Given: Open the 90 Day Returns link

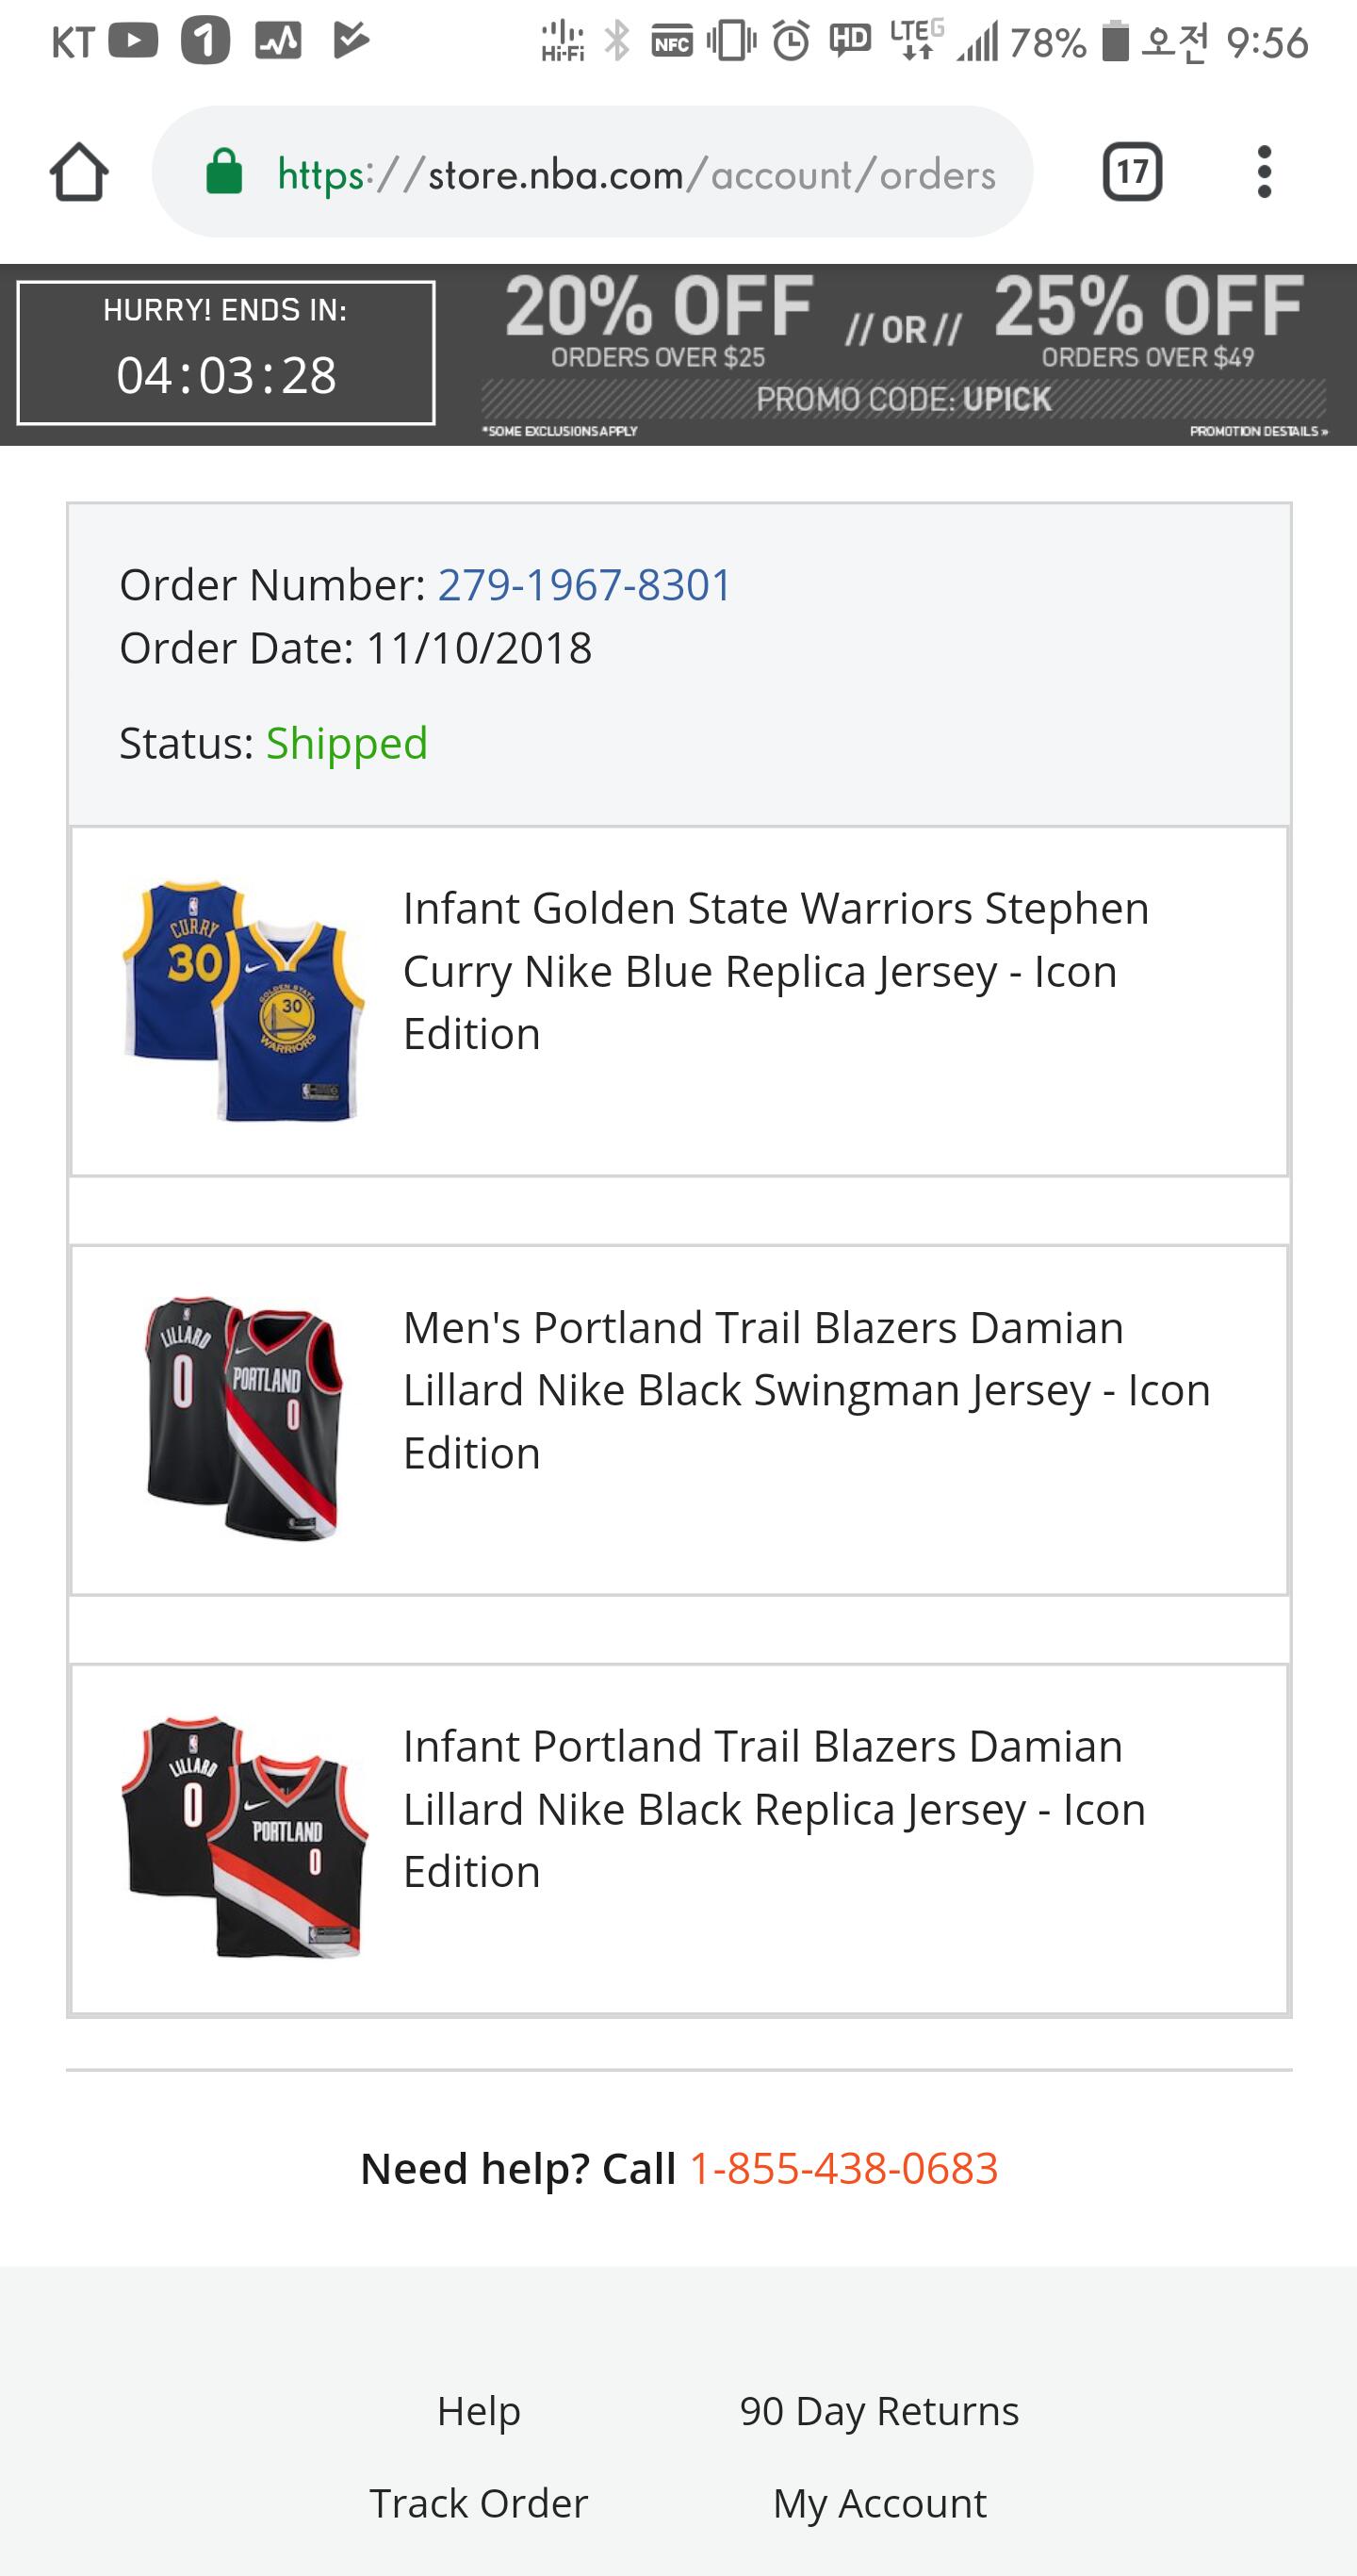Looking at the screenshot, I should click(x=879, y=2411).
